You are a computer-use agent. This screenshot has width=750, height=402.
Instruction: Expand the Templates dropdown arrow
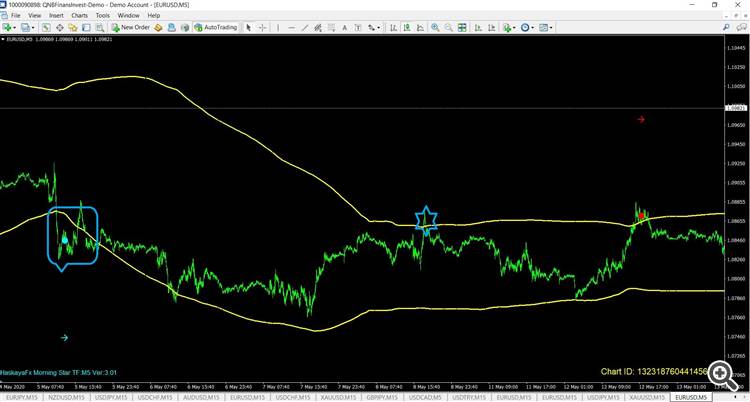click(x=551, y=28)
